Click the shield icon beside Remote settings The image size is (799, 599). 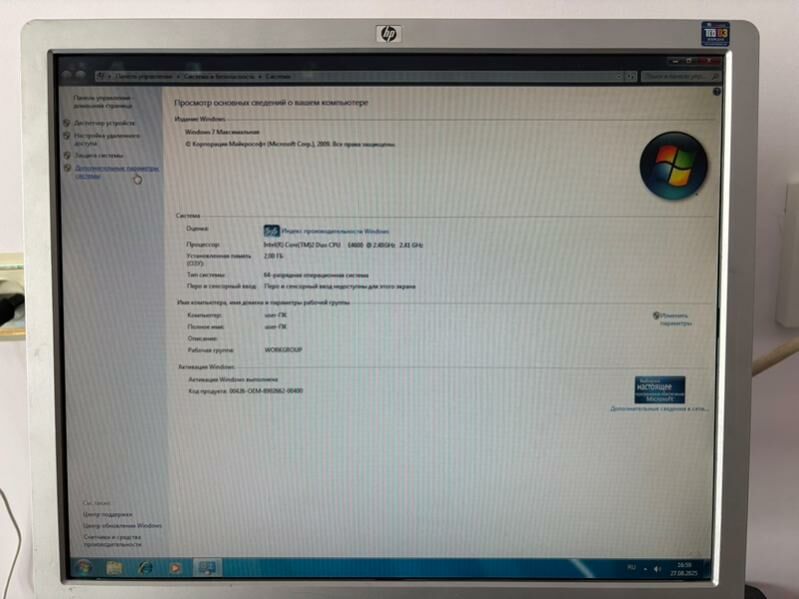pos(67,136)
